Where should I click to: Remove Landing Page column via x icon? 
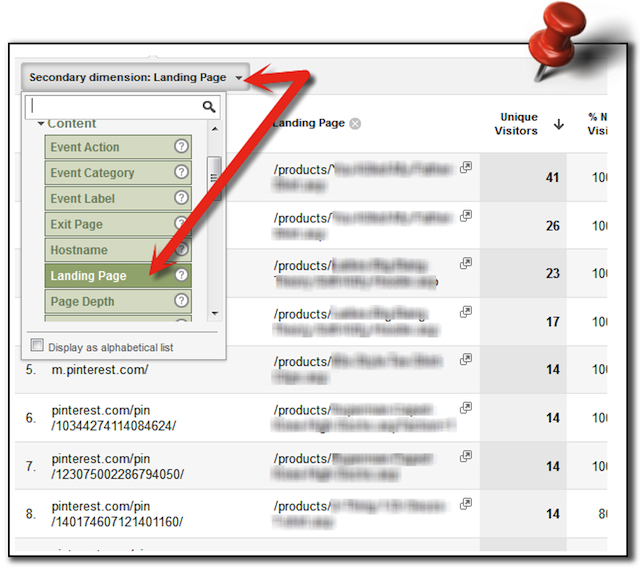coord(355,124)
